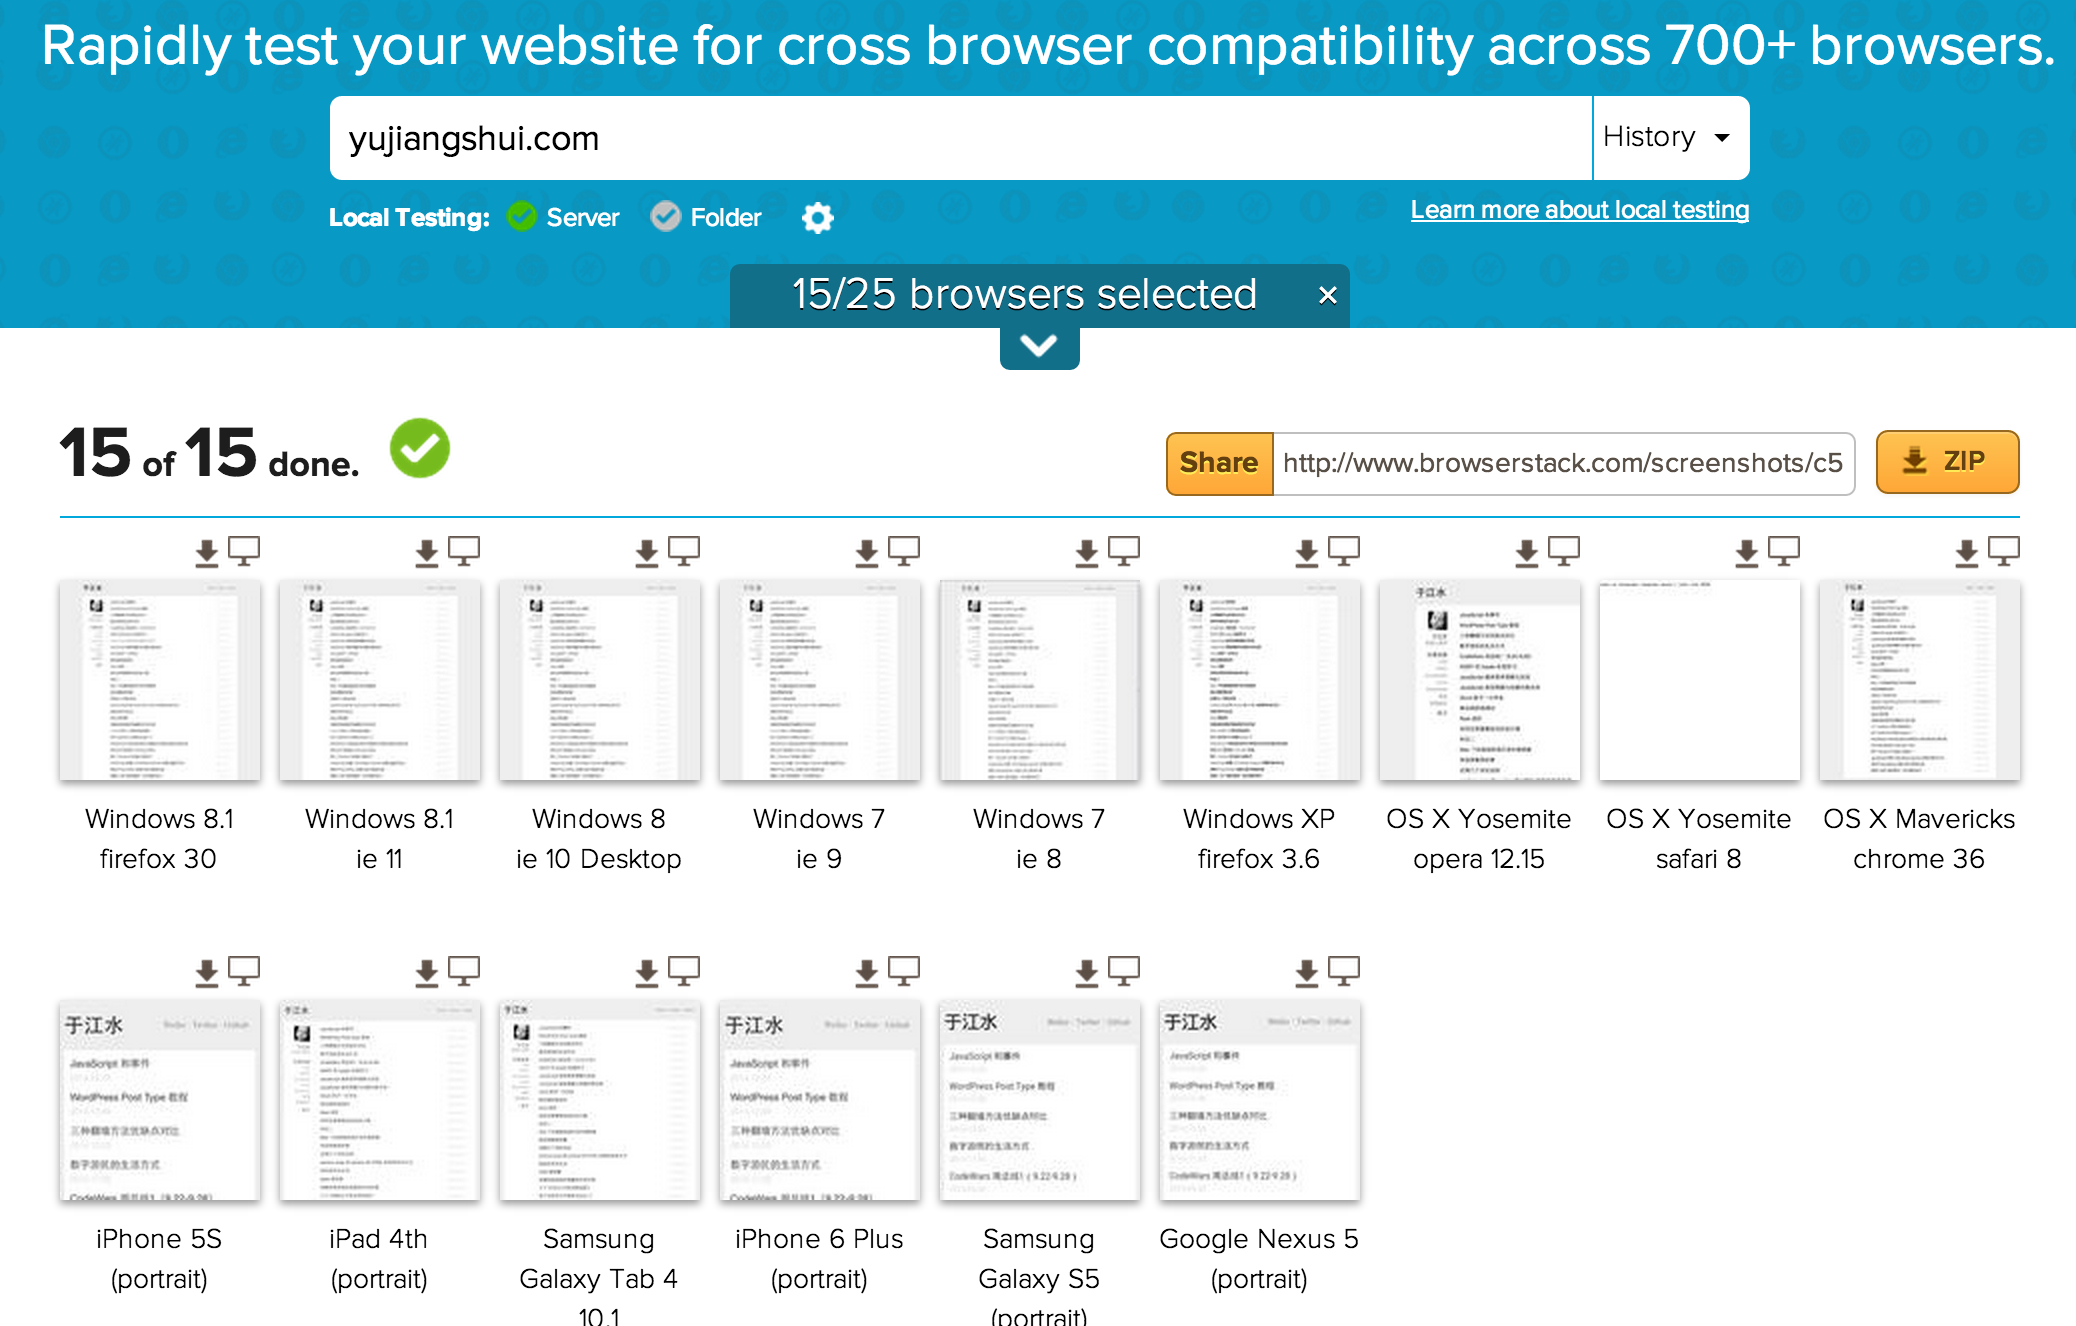Viewport: 2076px width, 1326px height.
Task: Open live view for Mavericks chrome 36
Action: coord(2004,551)
